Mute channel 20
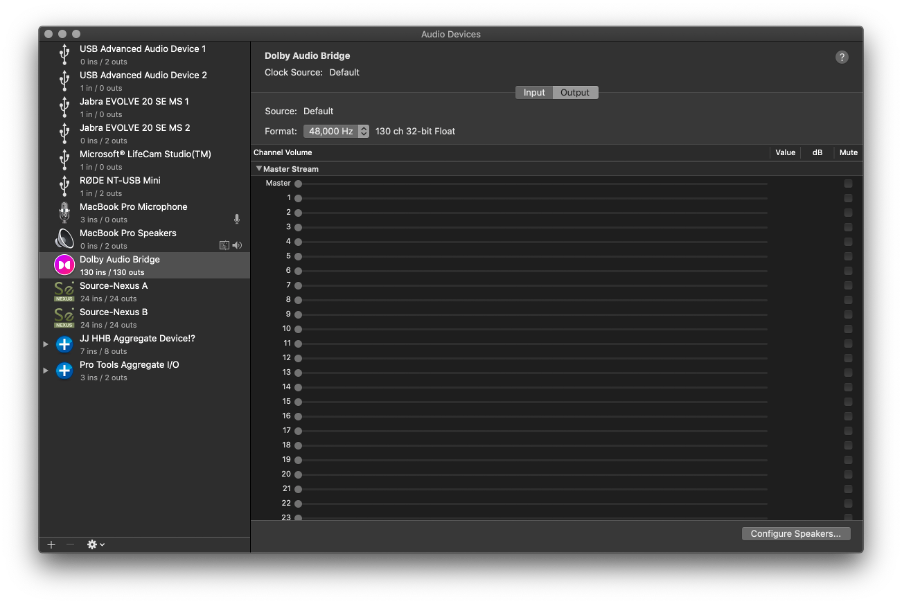Image resolution: width=902 pixels, height=604 pixels. click(x=848, y=474)
